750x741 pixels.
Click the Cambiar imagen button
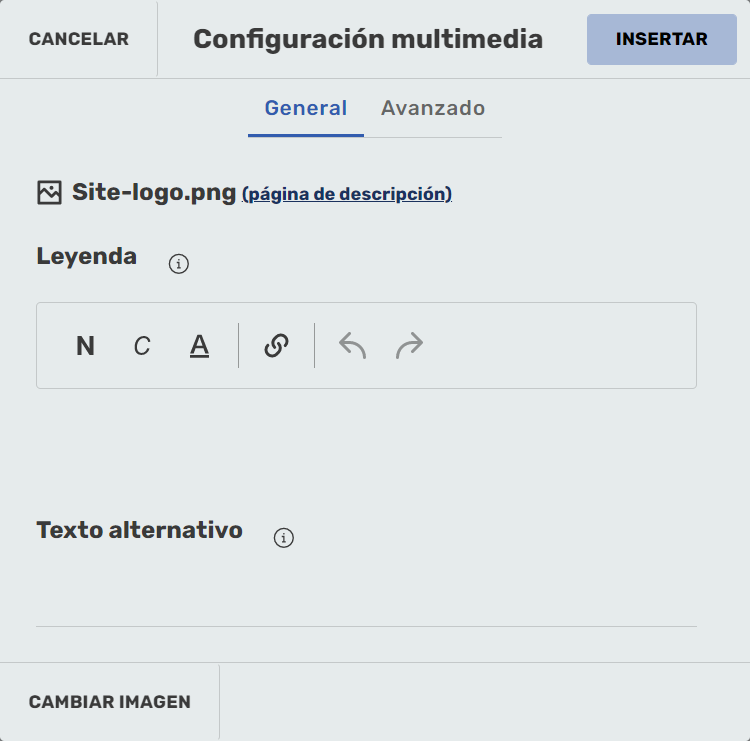tap(110, 702)
